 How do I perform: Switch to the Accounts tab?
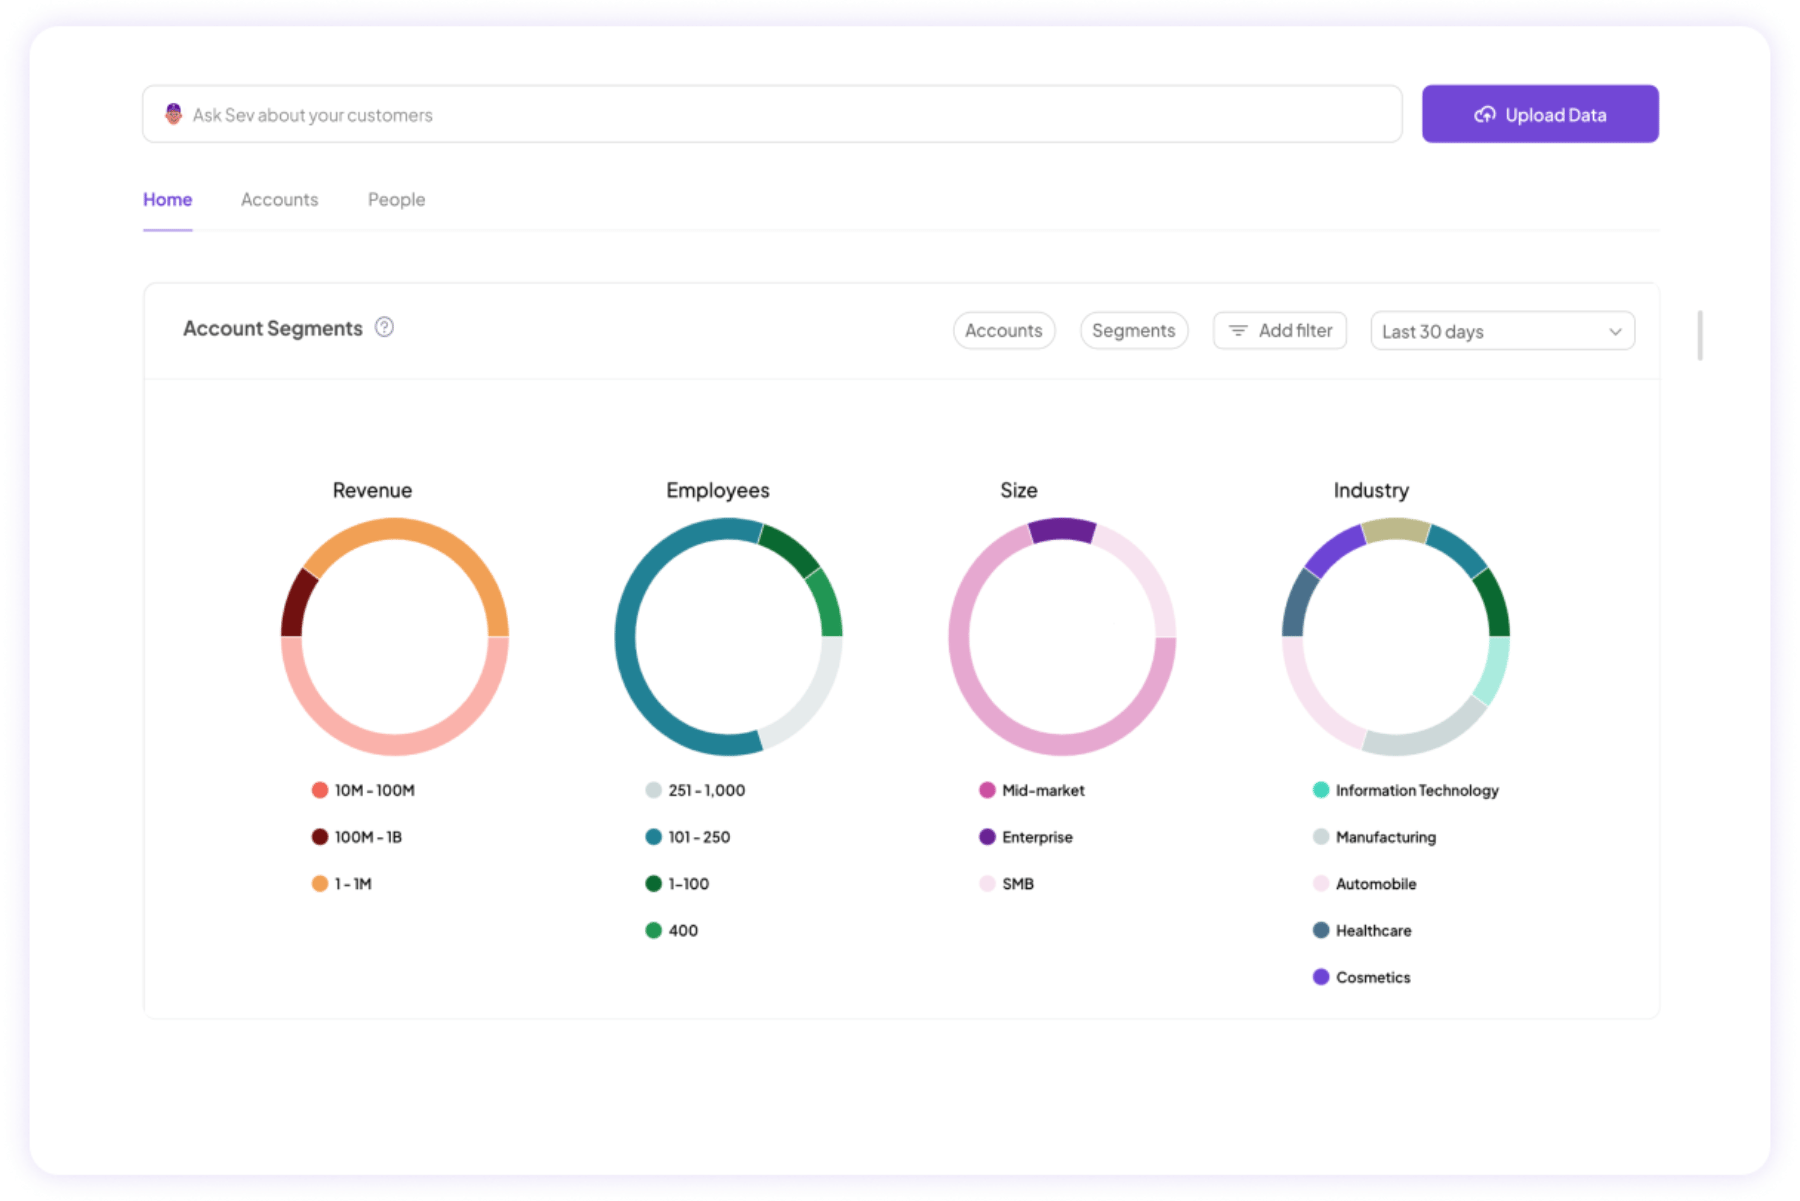tap(279, 200)
